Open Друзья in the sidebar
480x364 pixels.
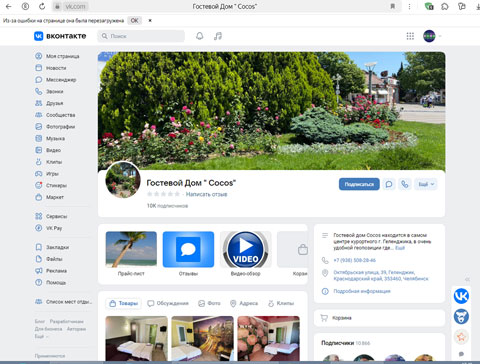click(x=49, y=103)
